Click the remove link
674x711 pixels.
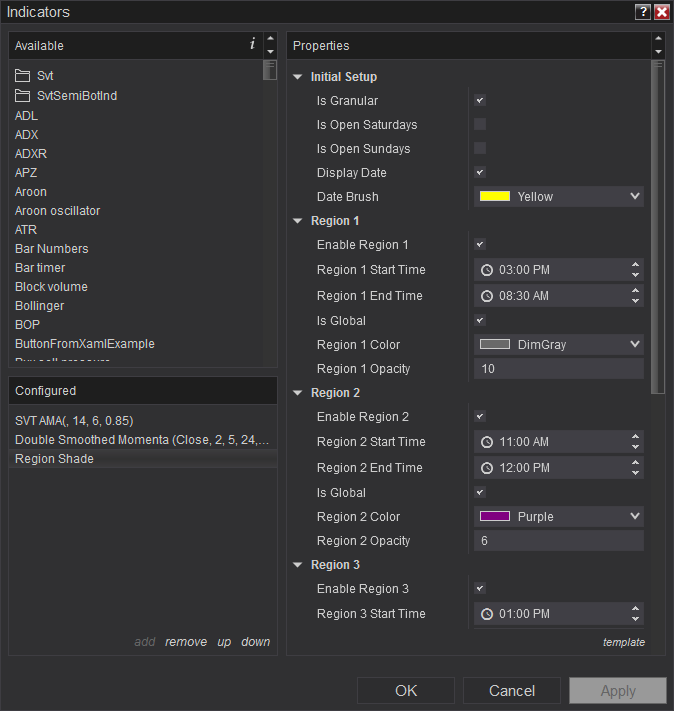click(186, 642)
